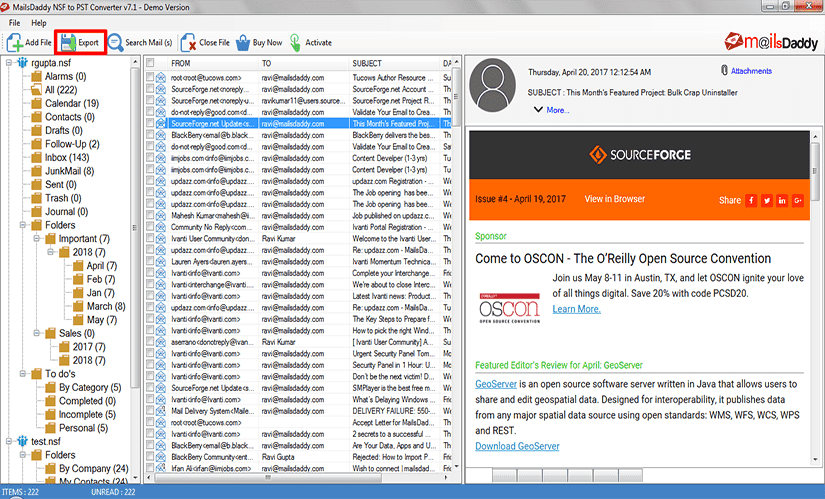Image resolution: width=825 pixels, height=499 pixels.
Task: Click the Export toolbar button
Action: coord(80,43)
